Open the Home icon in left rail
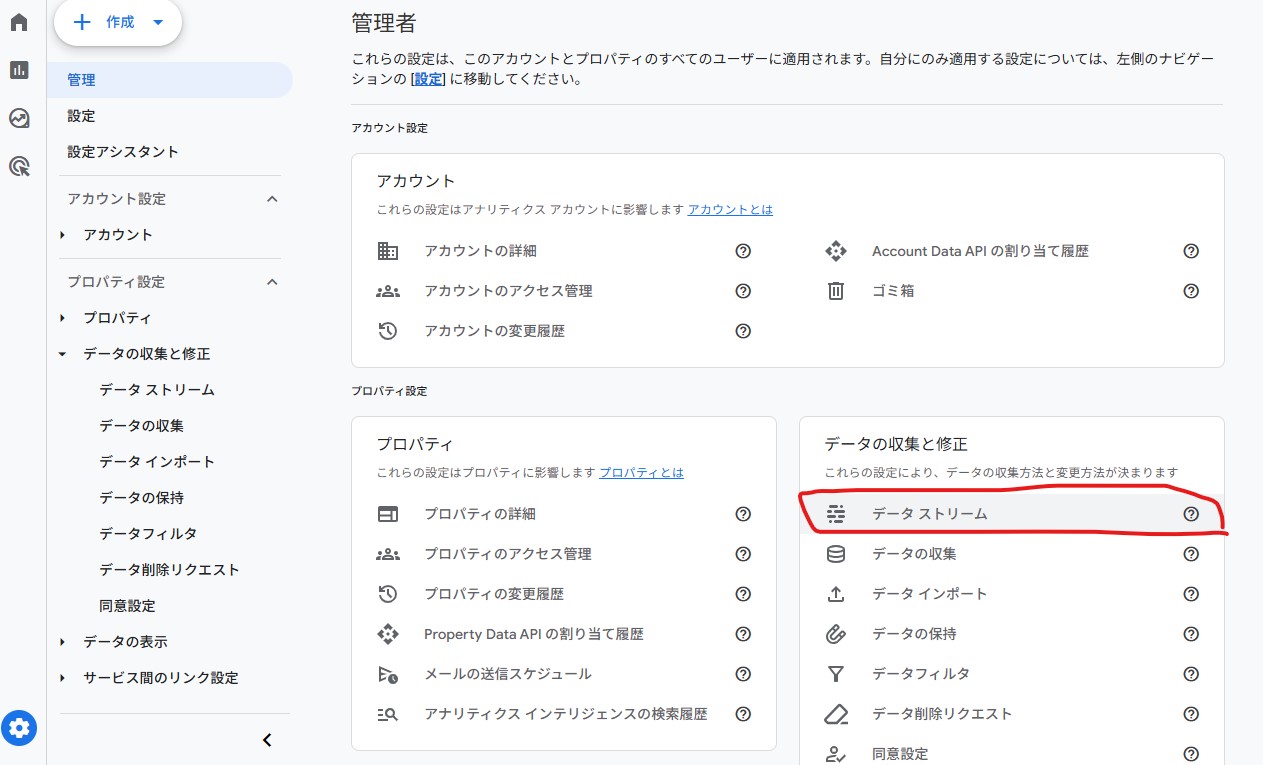Screen dimensions: 1263x765 (x=19, y=22)
